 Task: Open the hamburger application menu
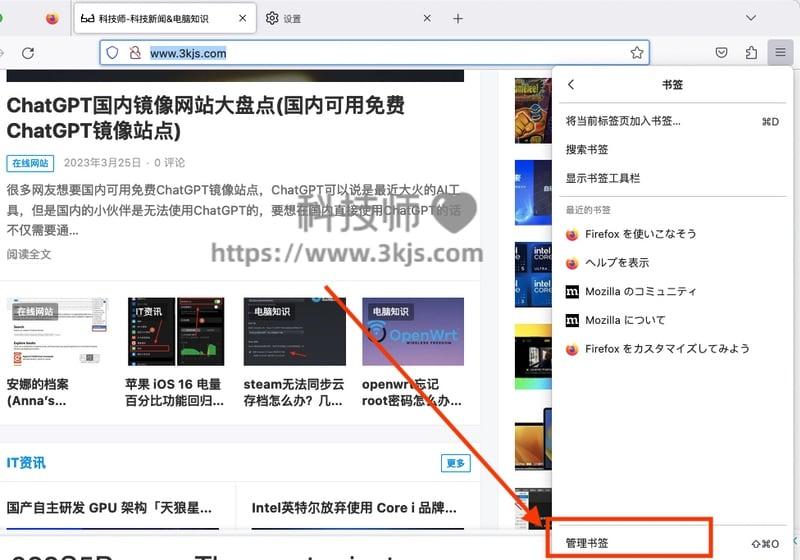[x=780, y=52]
